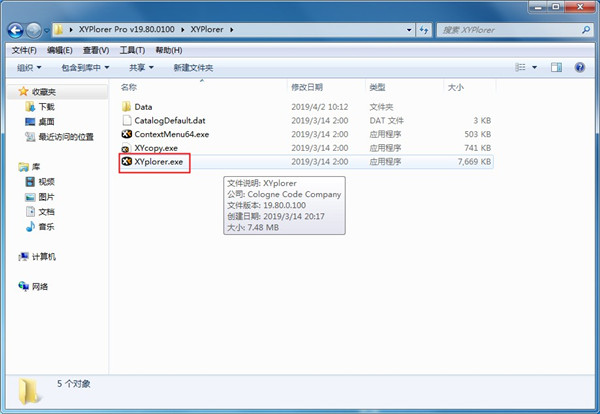This screenshot has height=414, width=600.
Task: Open the 编辑(E) menu
Action: click(60, 51)
